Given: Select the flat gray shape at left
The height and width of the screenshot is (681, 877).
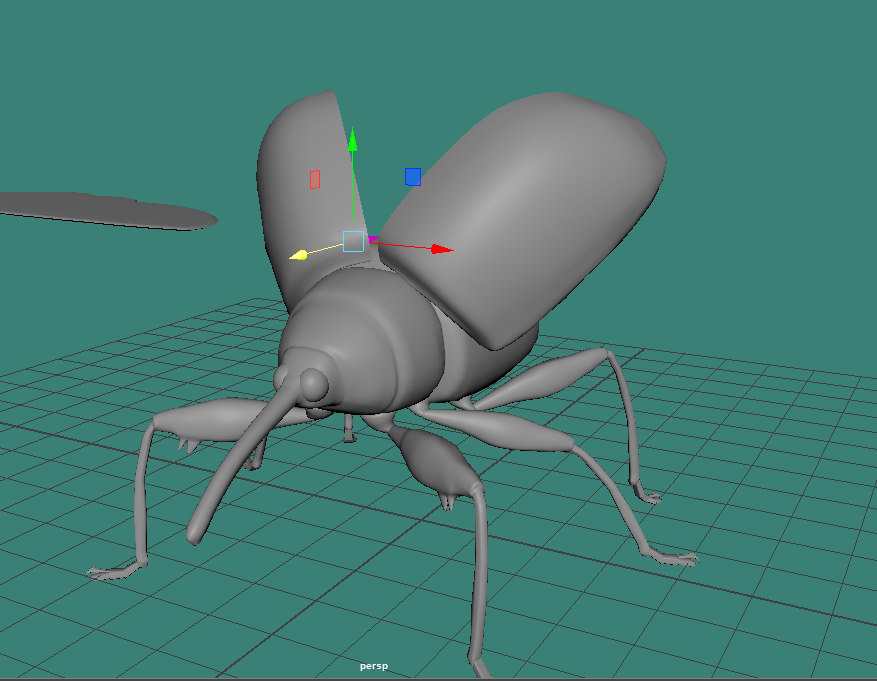Looking at the screenshot, I should [110, 209].
